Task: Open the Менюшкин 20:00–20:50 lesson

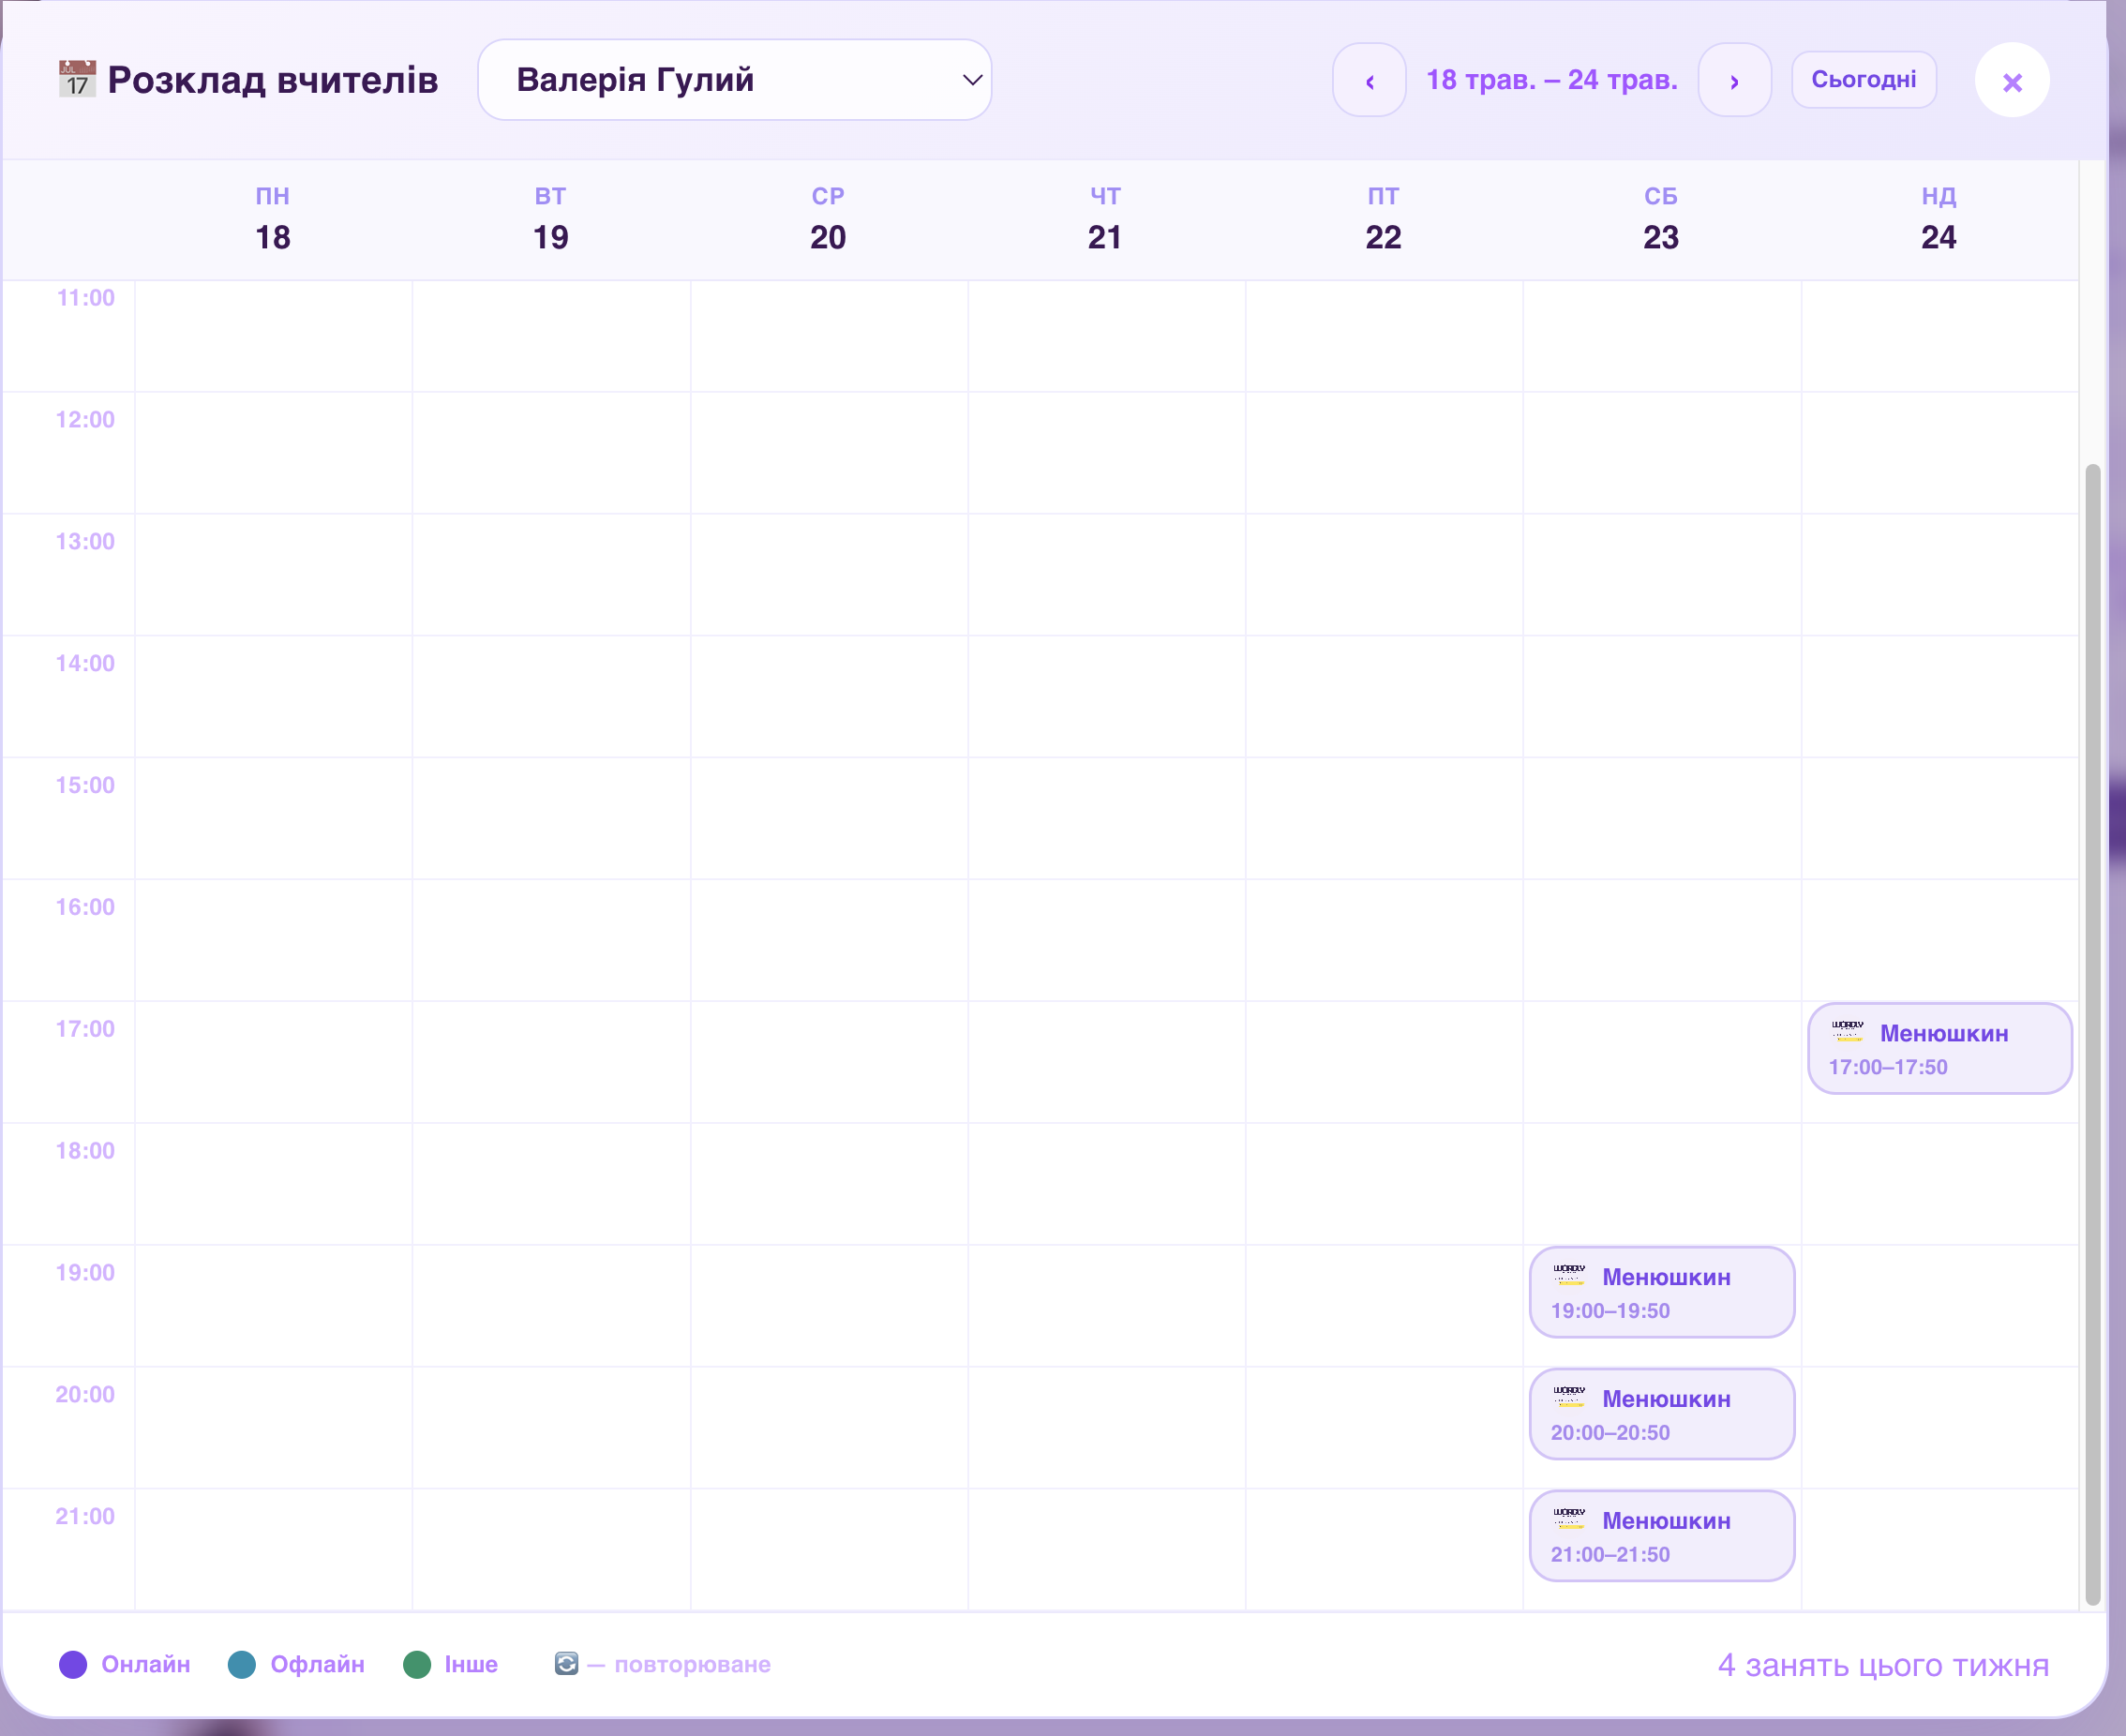Action: (x=1661, y=1414)
